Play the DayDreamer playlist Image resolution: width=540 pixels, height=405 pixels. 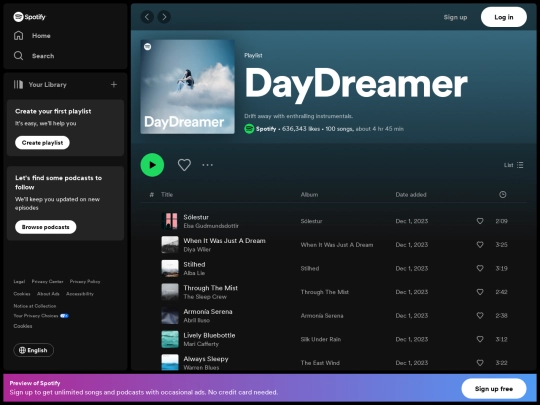click(x=152, y=165)
